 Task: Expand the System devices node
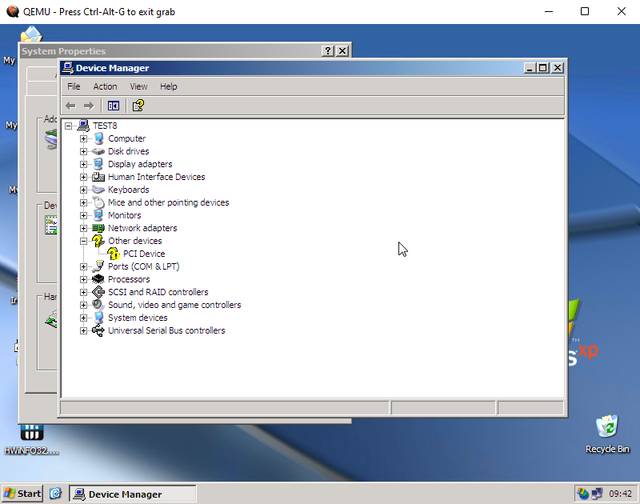84,318
